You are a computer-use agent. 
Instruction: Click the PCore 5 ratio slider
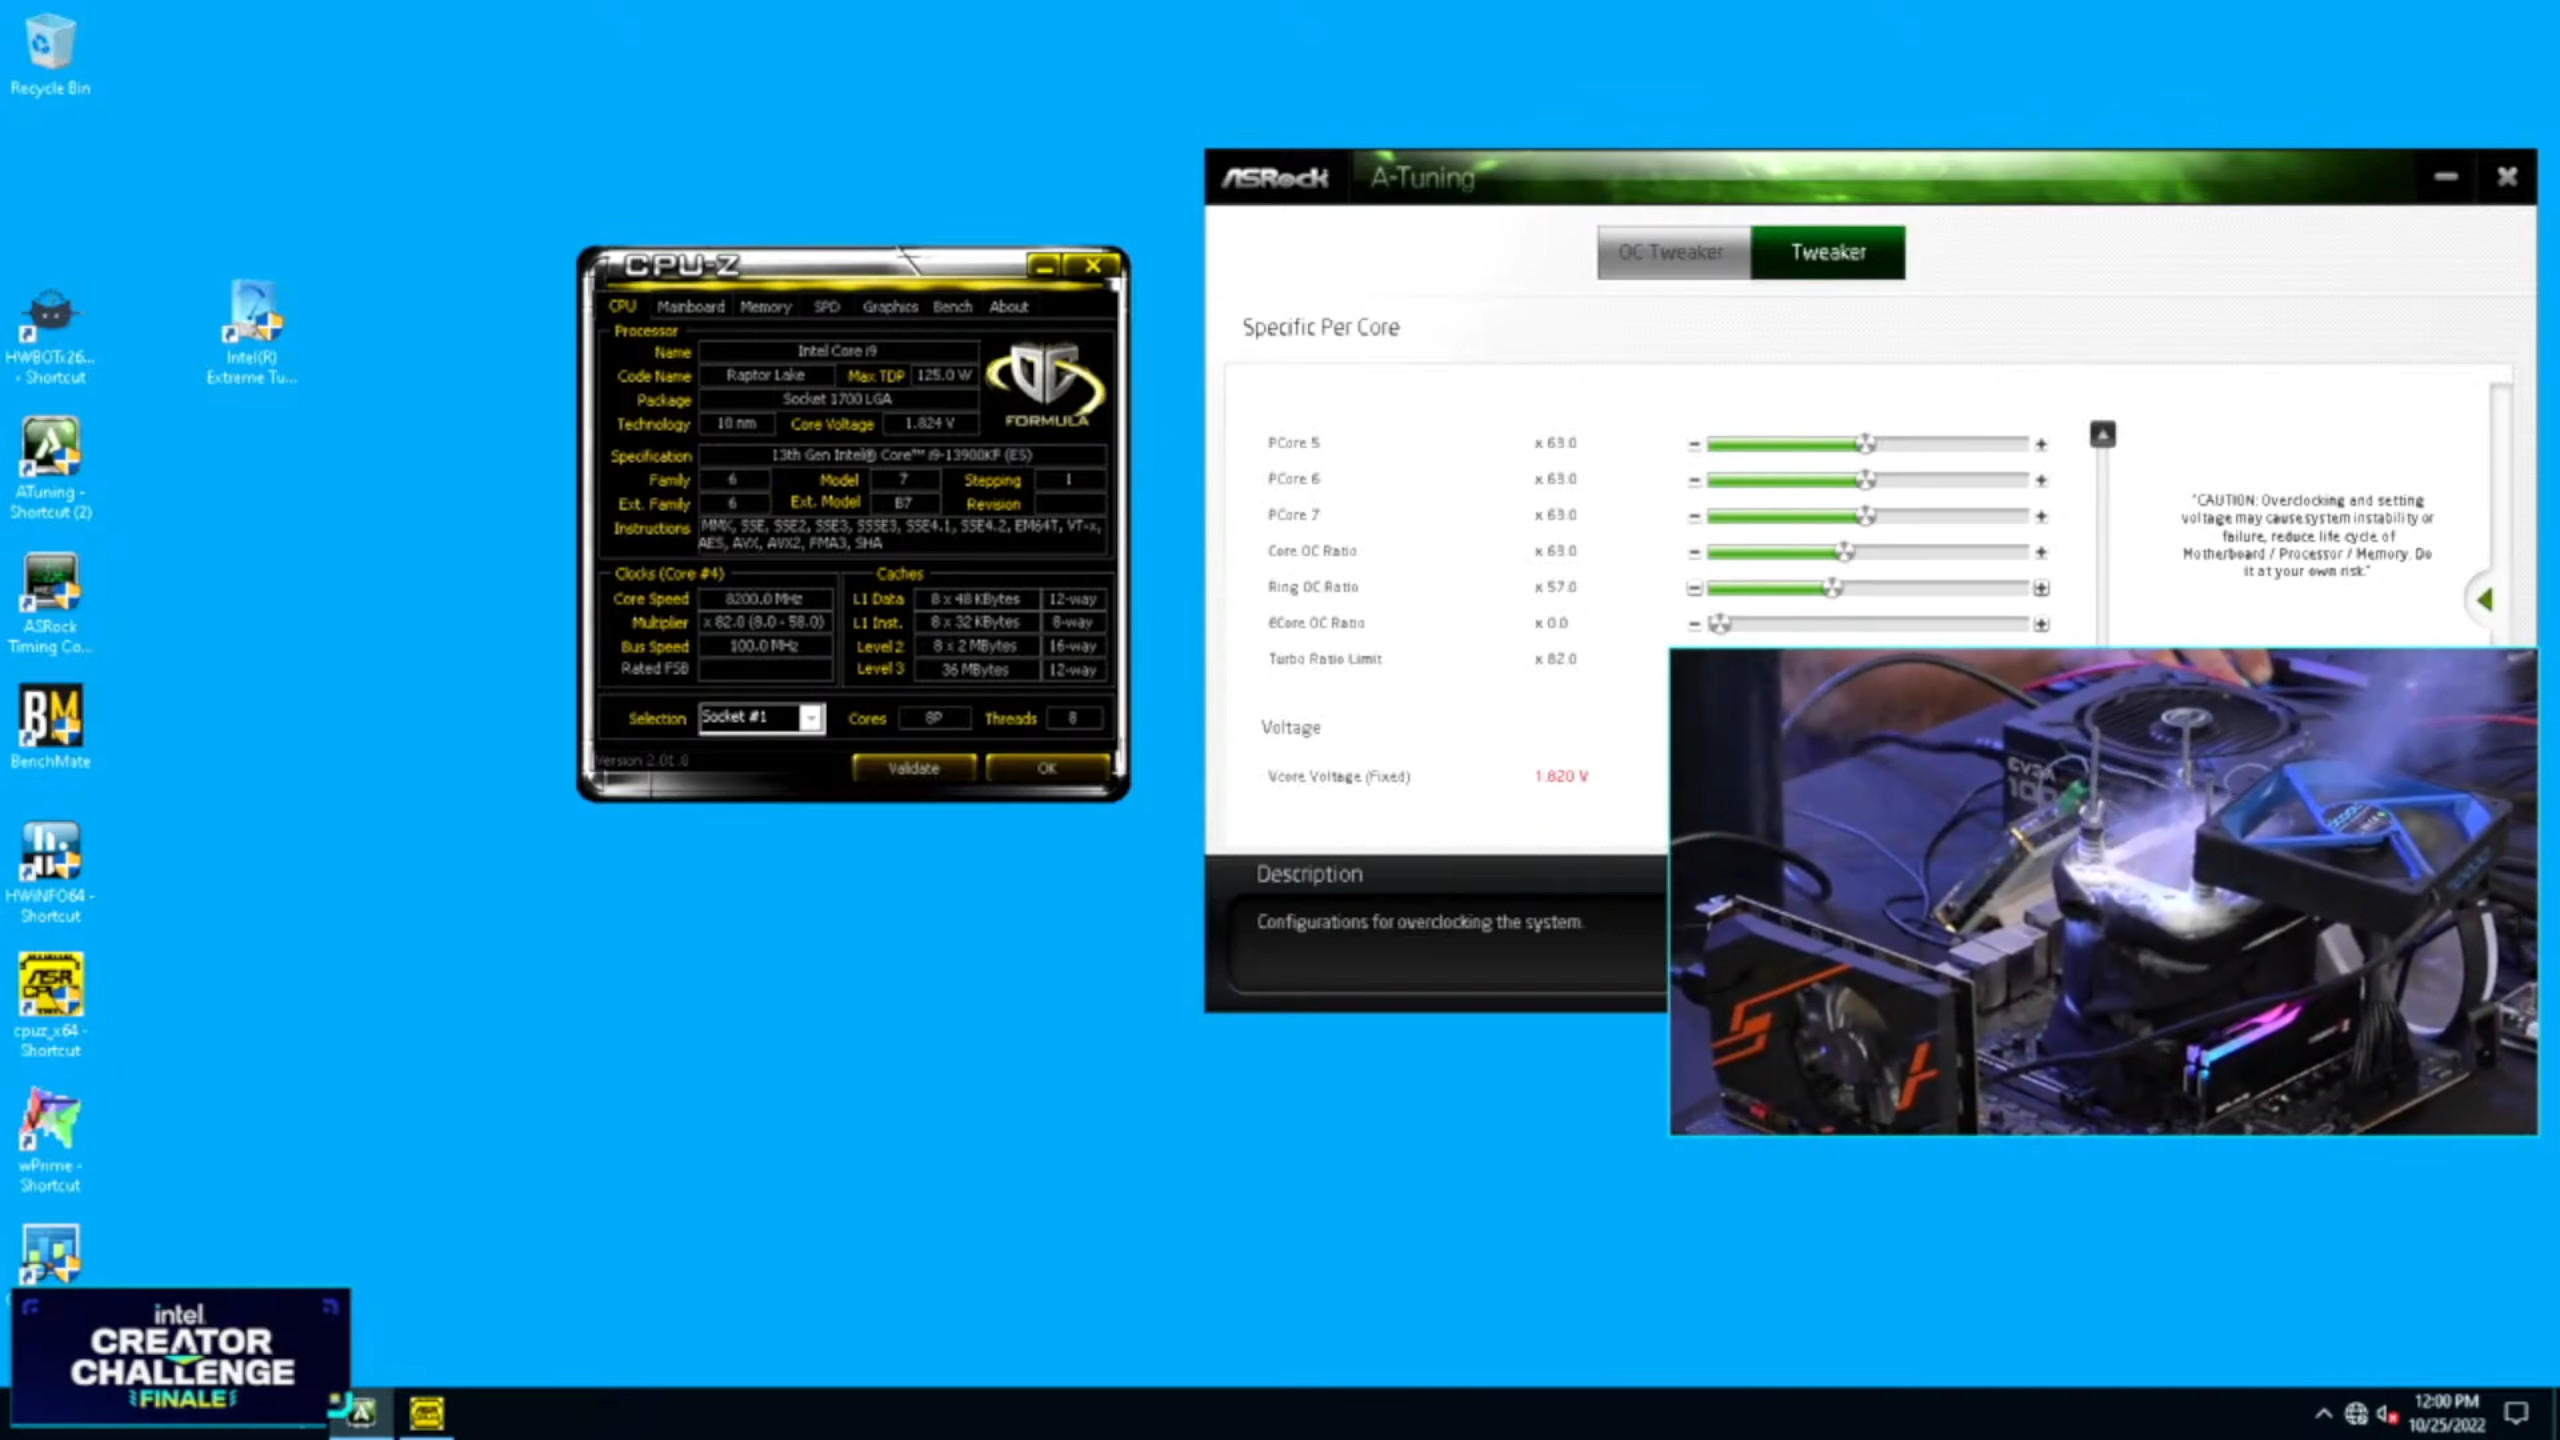point(1867,444)
